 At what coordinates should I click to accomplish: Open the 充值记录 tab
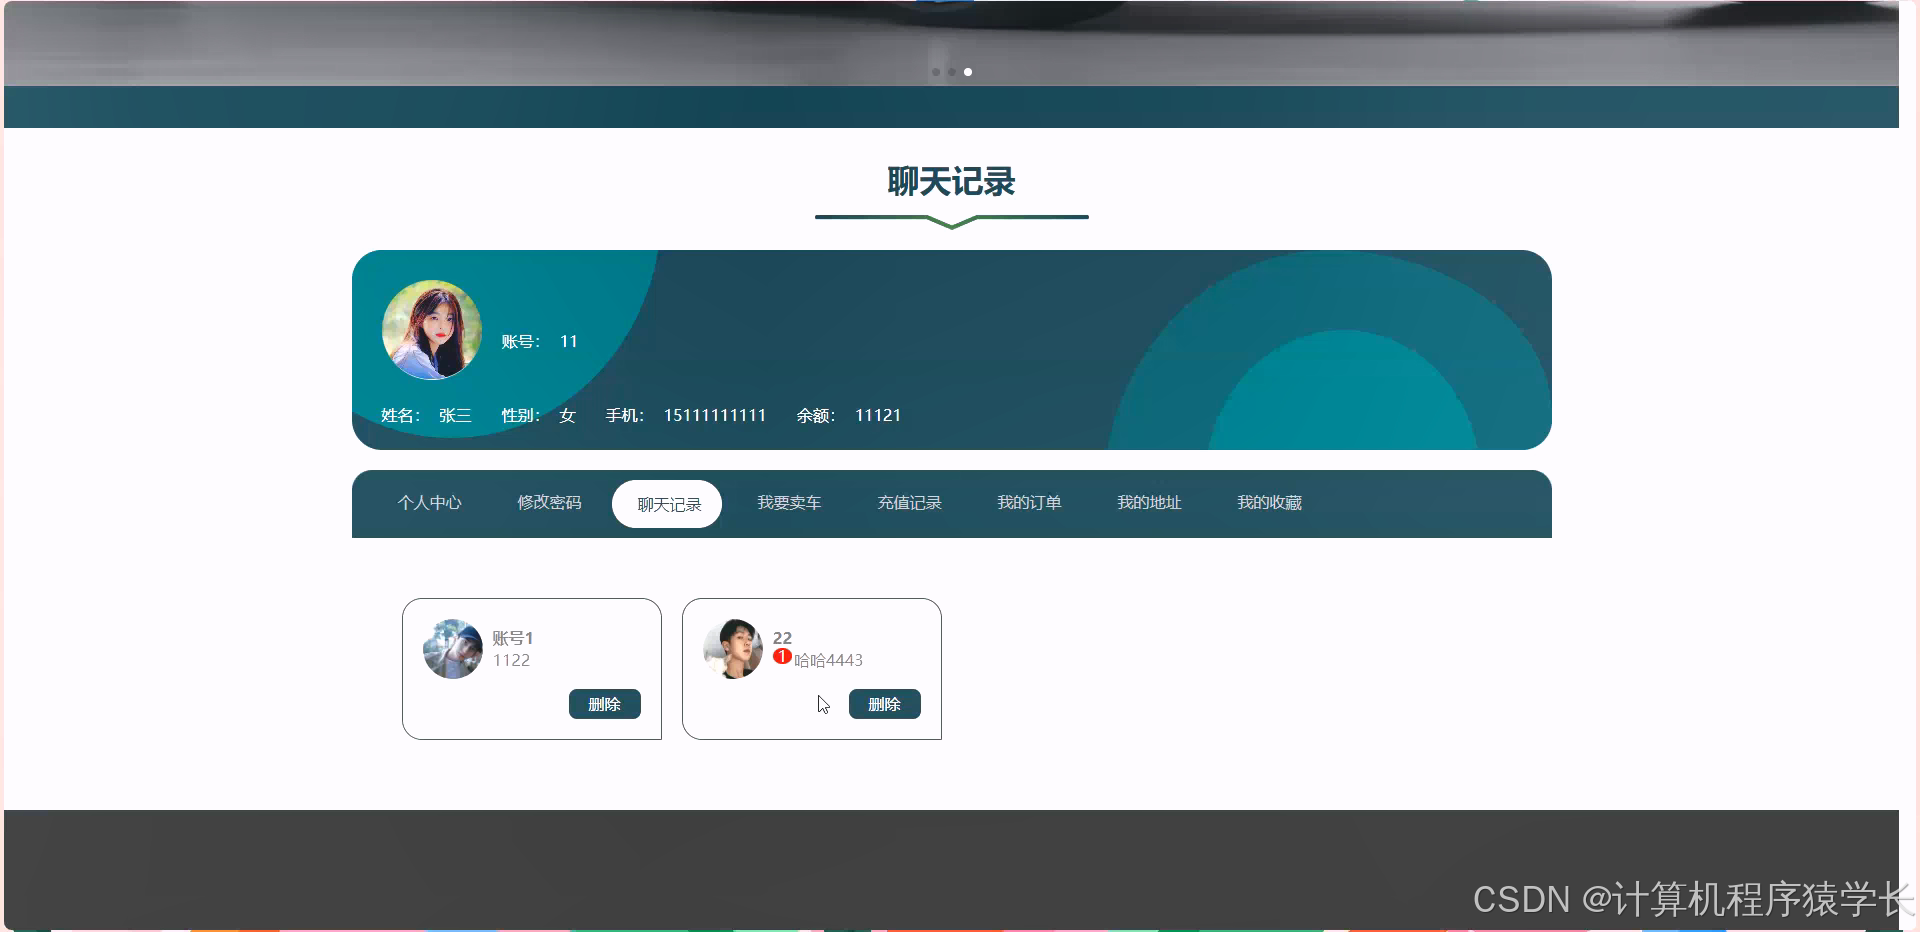pyautogui.click(x=909, y=503)
